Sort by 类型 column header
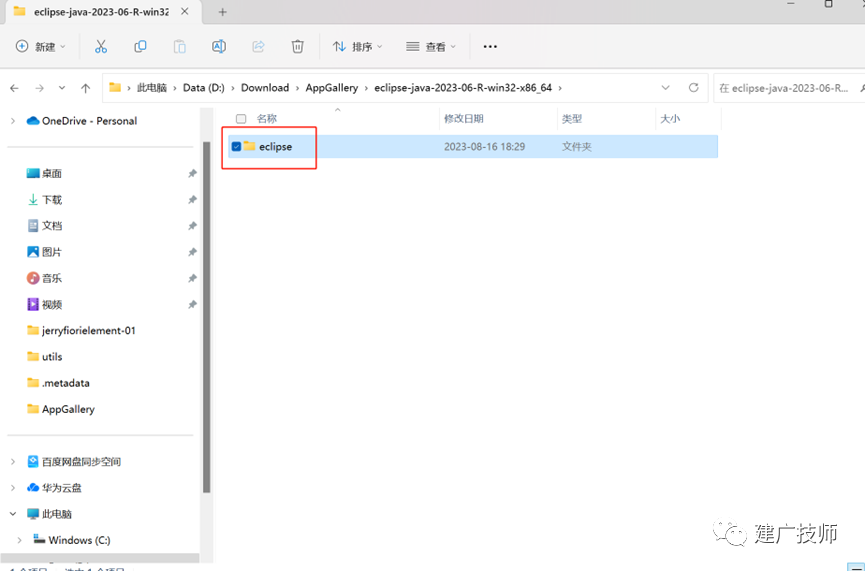This screenshot has height=571, width=865. pyautogui.click(x=572, y=119)
